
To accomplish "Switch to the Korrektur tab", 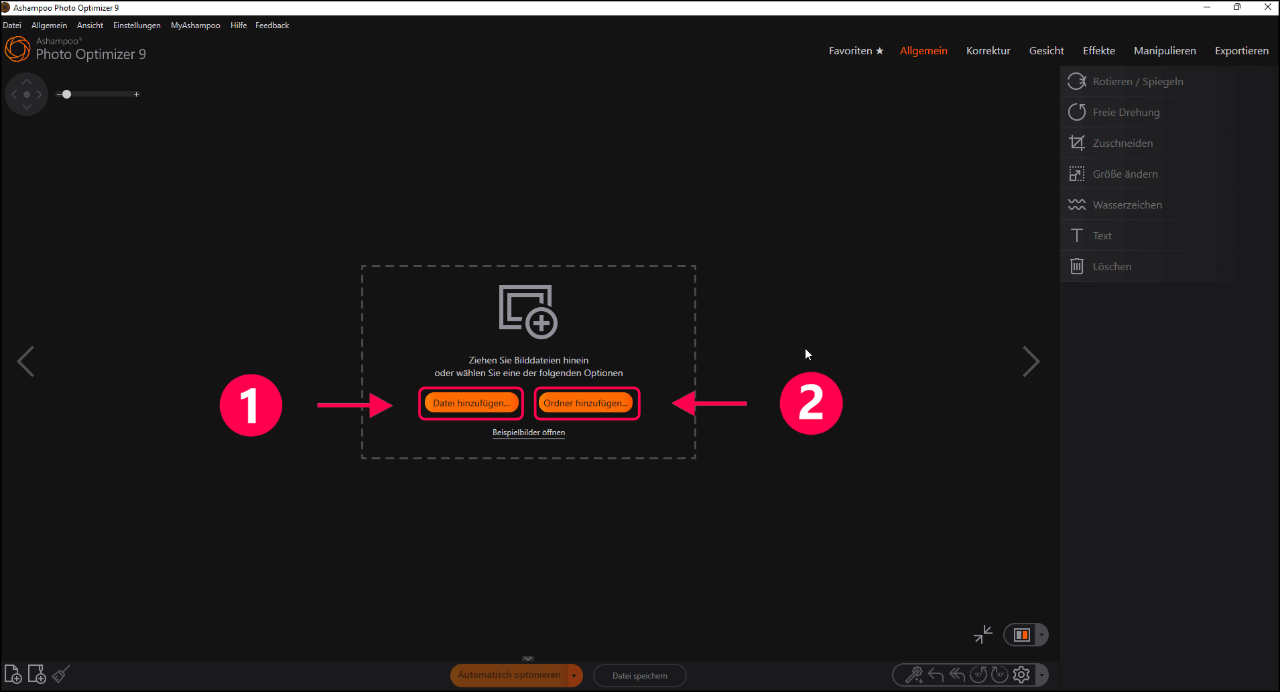I will coord(988,51).
